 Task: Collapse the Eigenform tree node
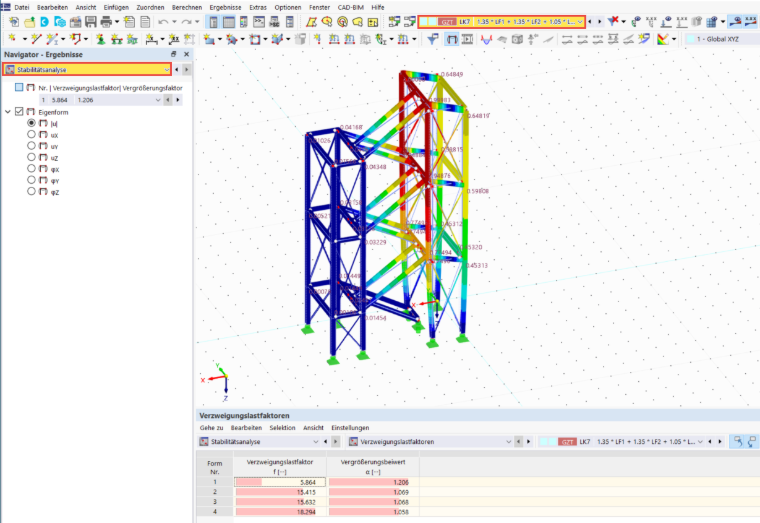click(x=8, y=111)
